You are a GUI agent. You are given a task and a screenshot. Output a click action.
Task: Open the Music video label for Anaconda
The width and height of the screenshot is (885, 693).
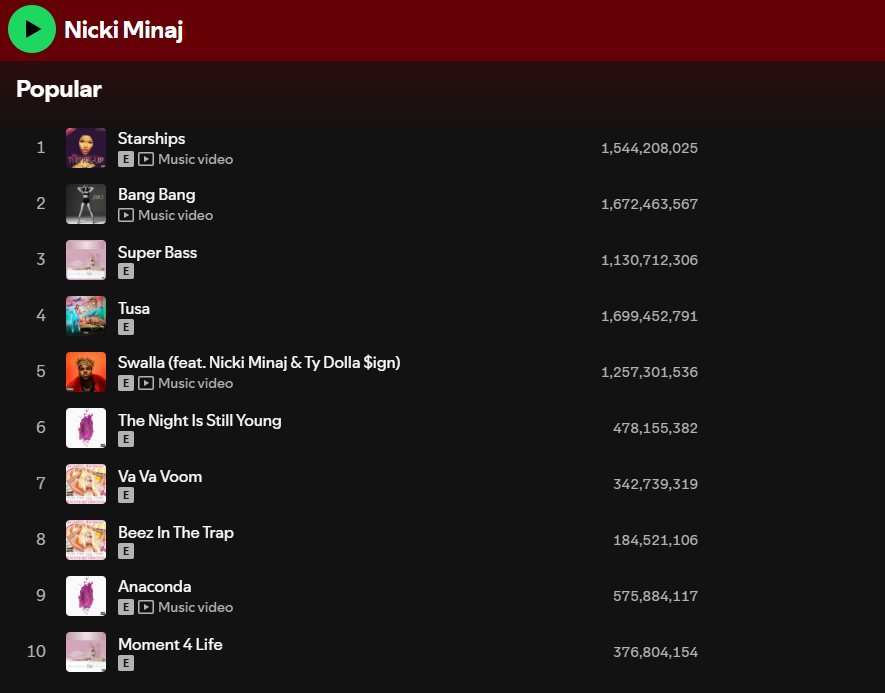coord(195,607)
